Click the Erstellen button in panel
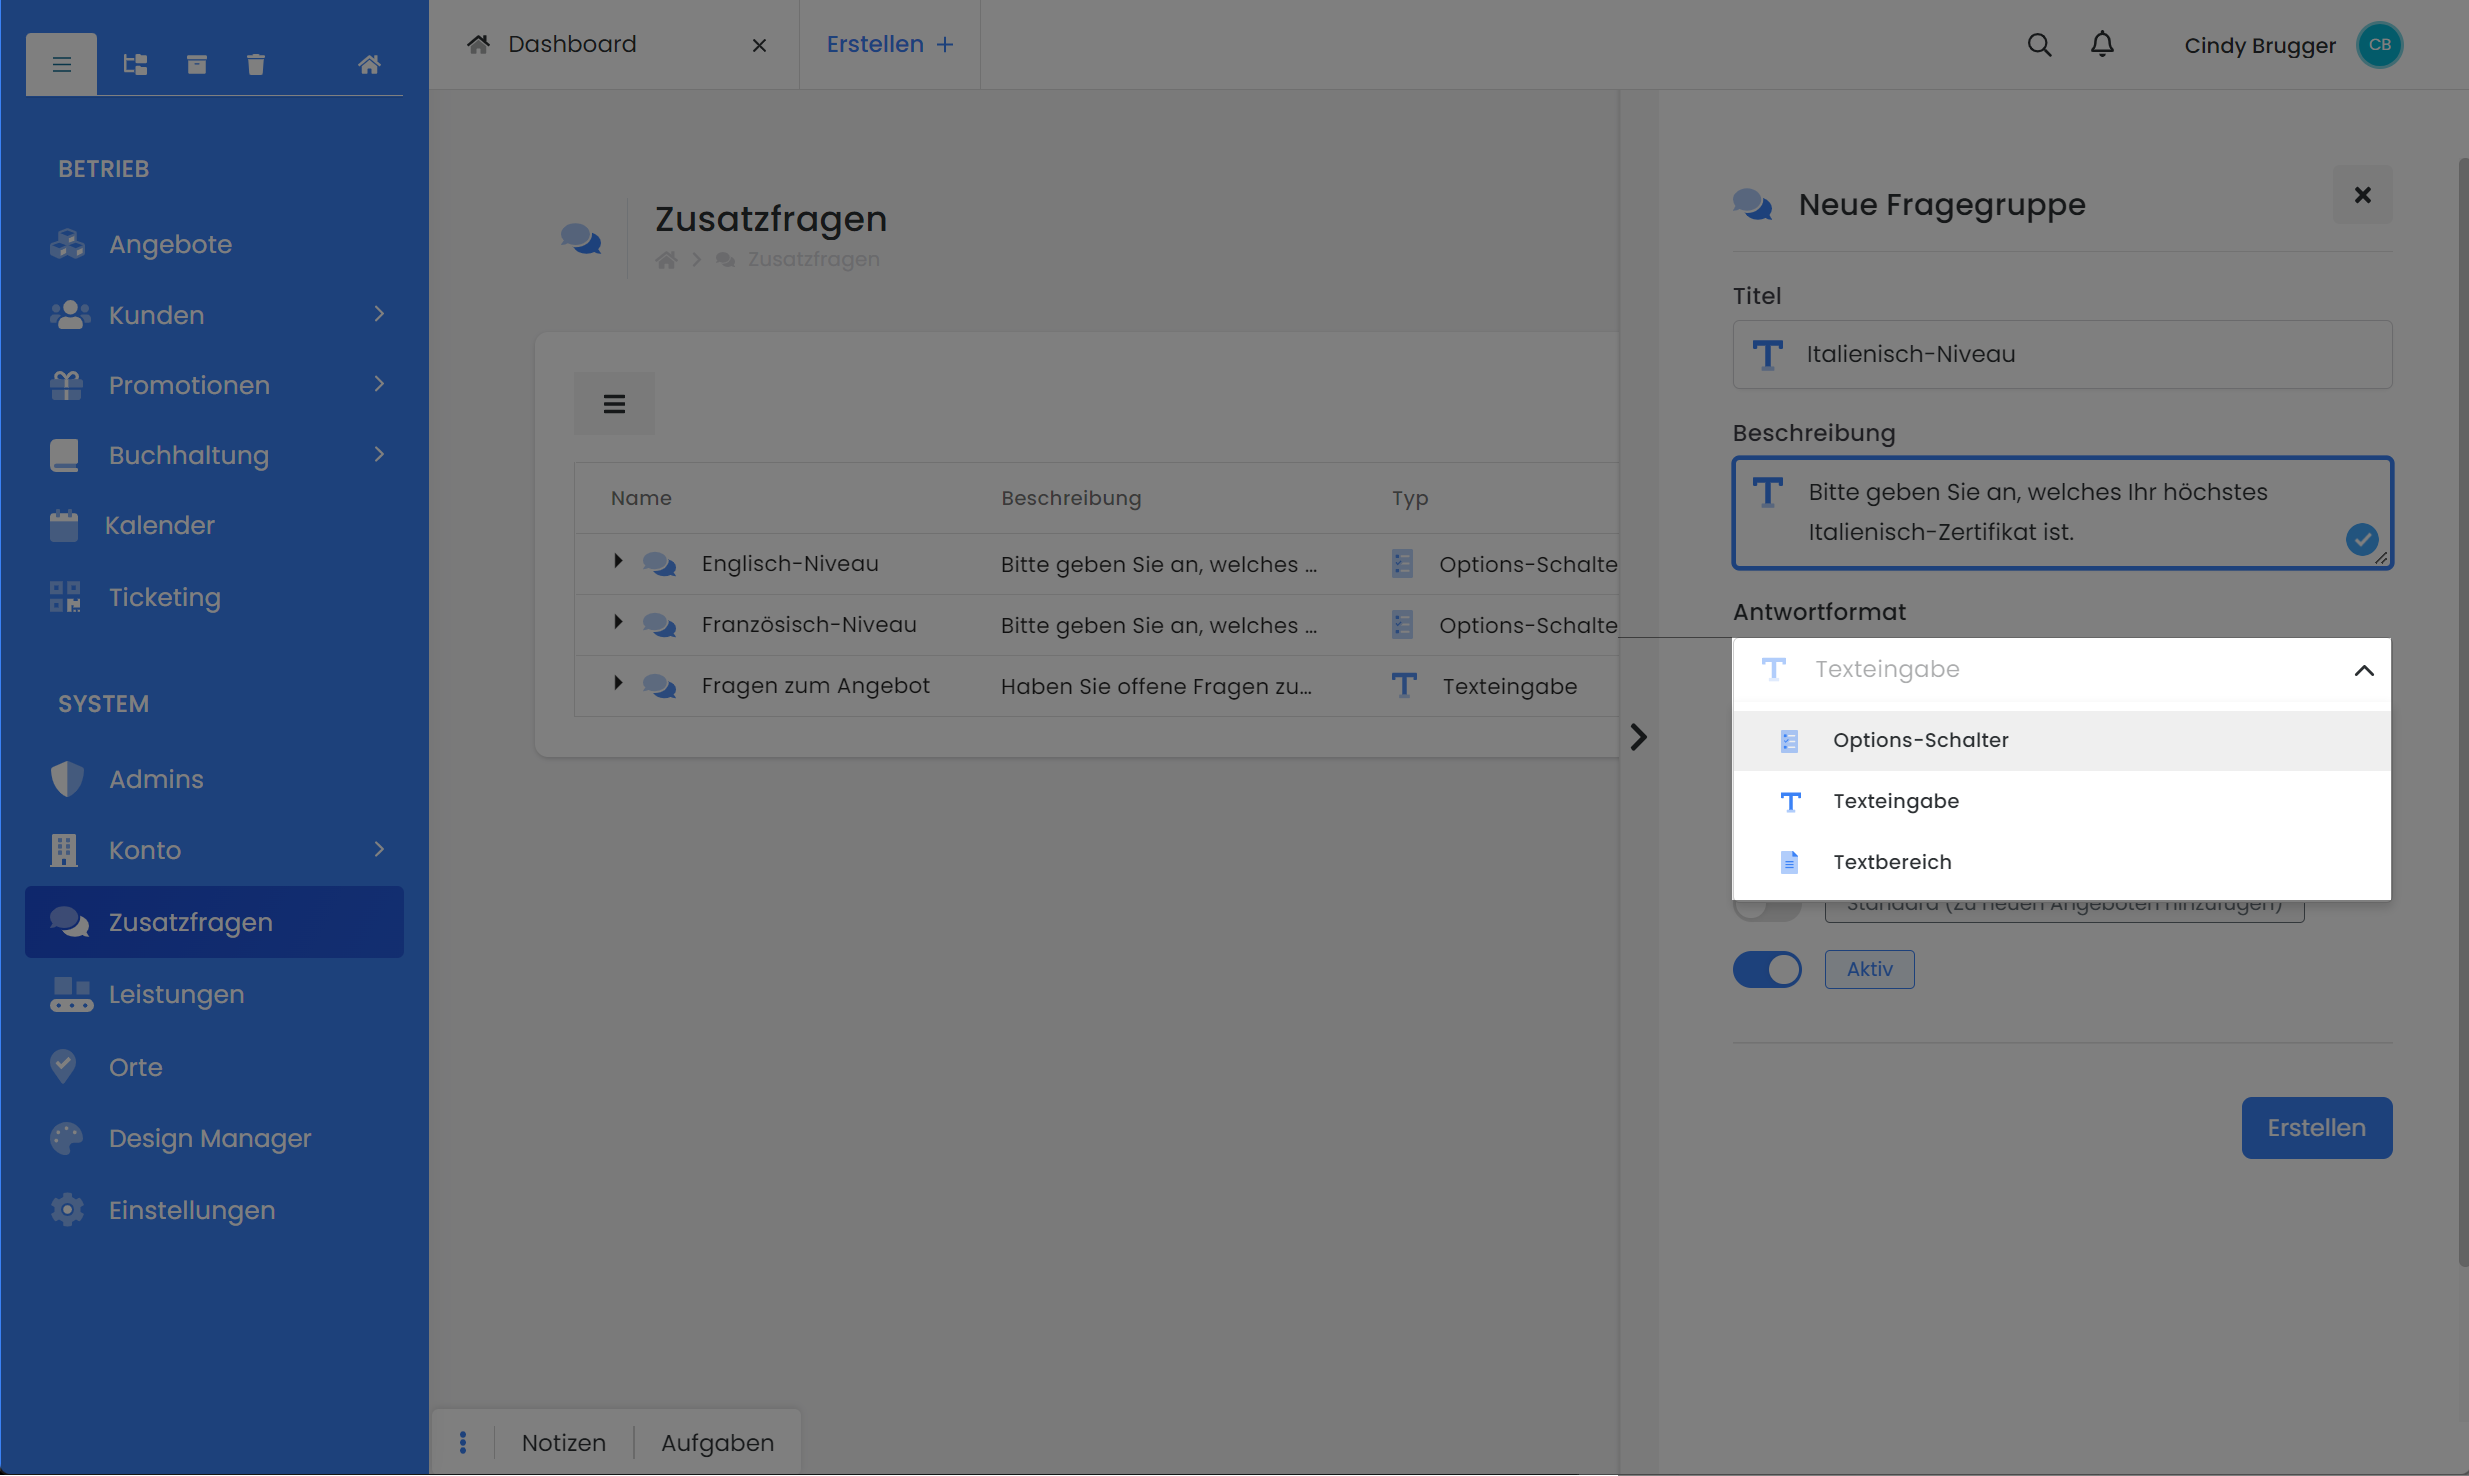 (2316, 1128)
